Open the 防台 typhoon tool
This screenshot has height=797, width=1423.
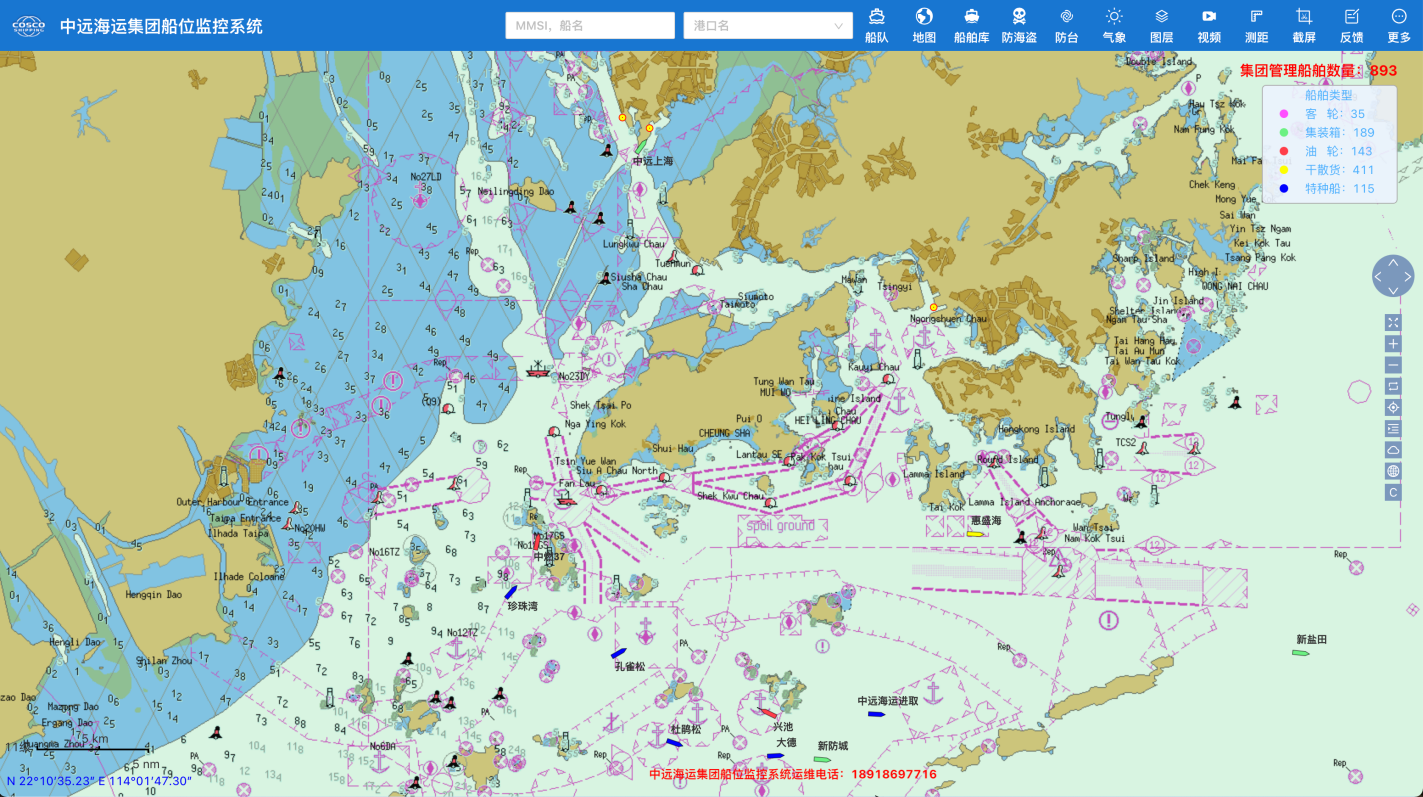tap(1066, 25)
